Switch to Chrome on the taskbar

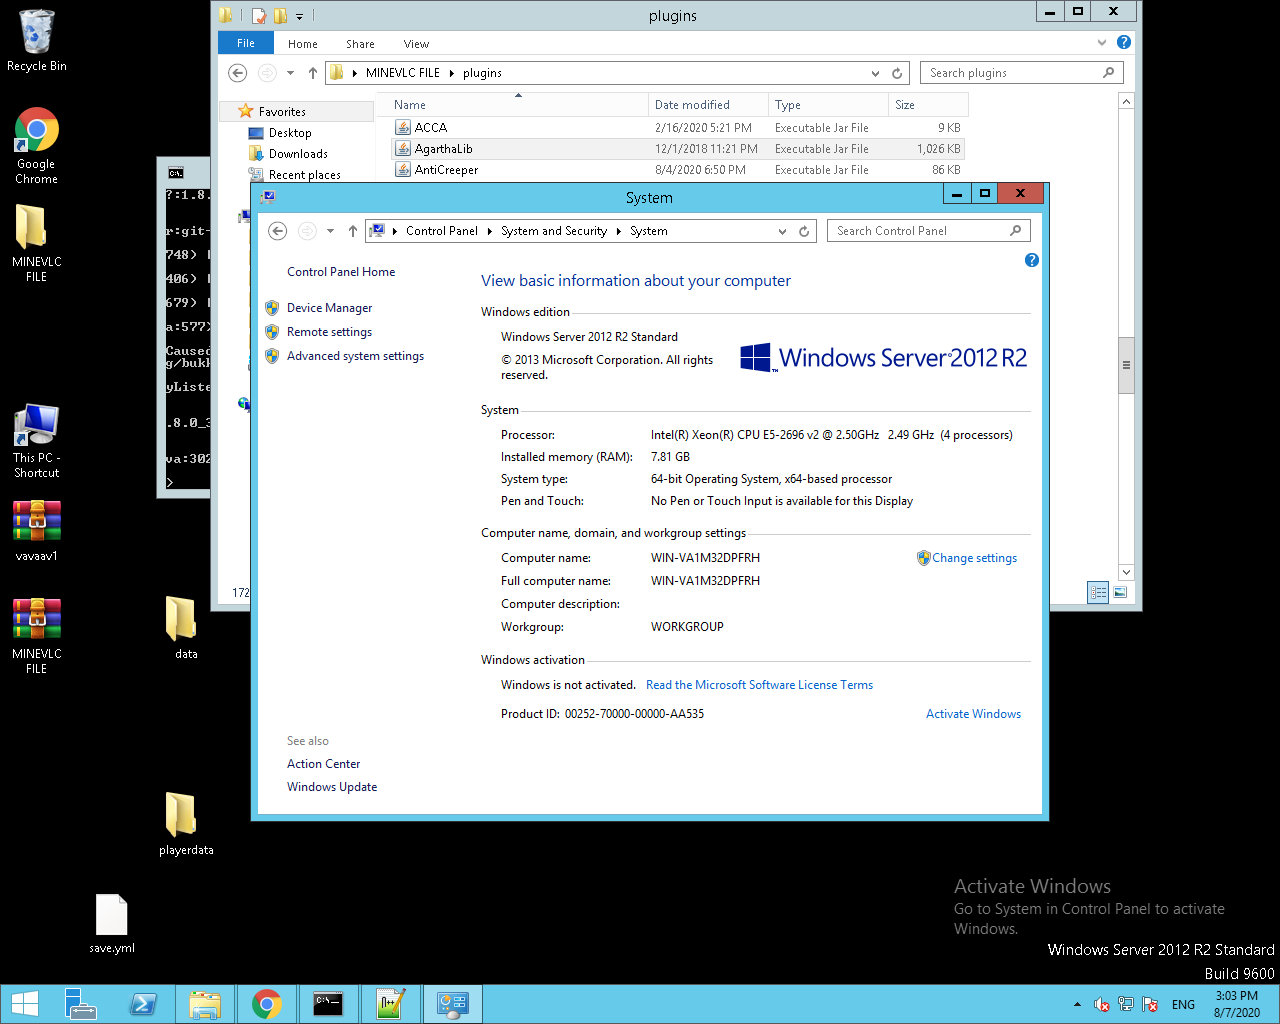click(267, 1004)
